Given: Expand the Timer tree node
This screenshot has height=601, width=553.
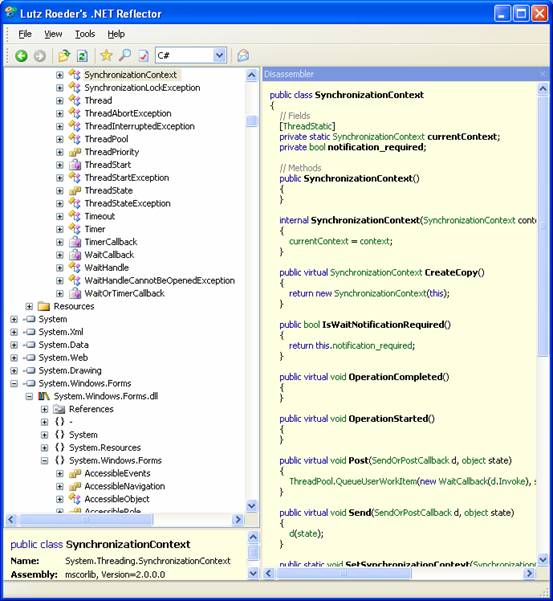Looking at the screenshot, I should click(x=59, y=229).
